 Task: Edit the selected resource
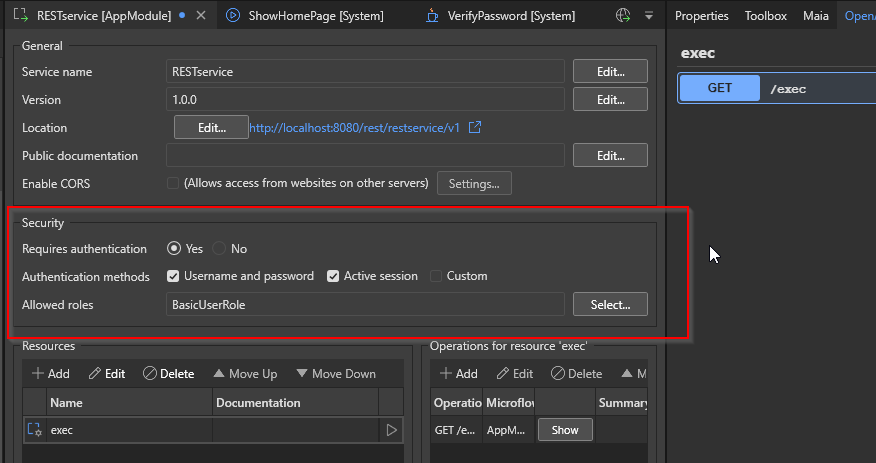click(107, 374)
